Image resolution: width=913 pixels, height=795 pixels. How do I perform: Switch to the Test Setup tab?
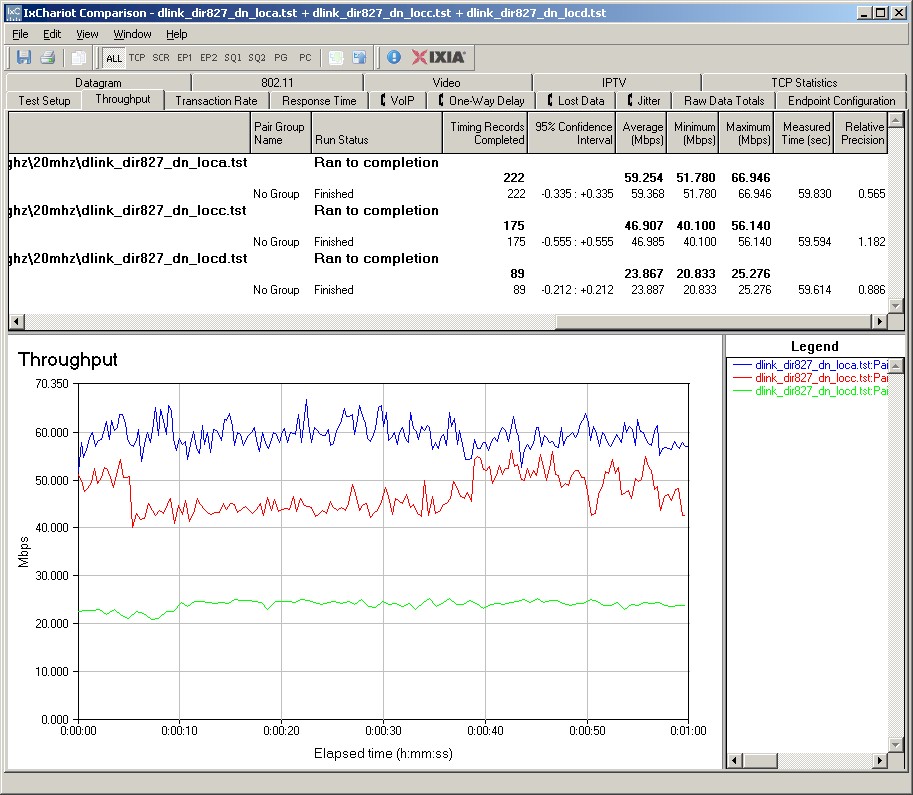pyautogui.click(x=44, y=101)
